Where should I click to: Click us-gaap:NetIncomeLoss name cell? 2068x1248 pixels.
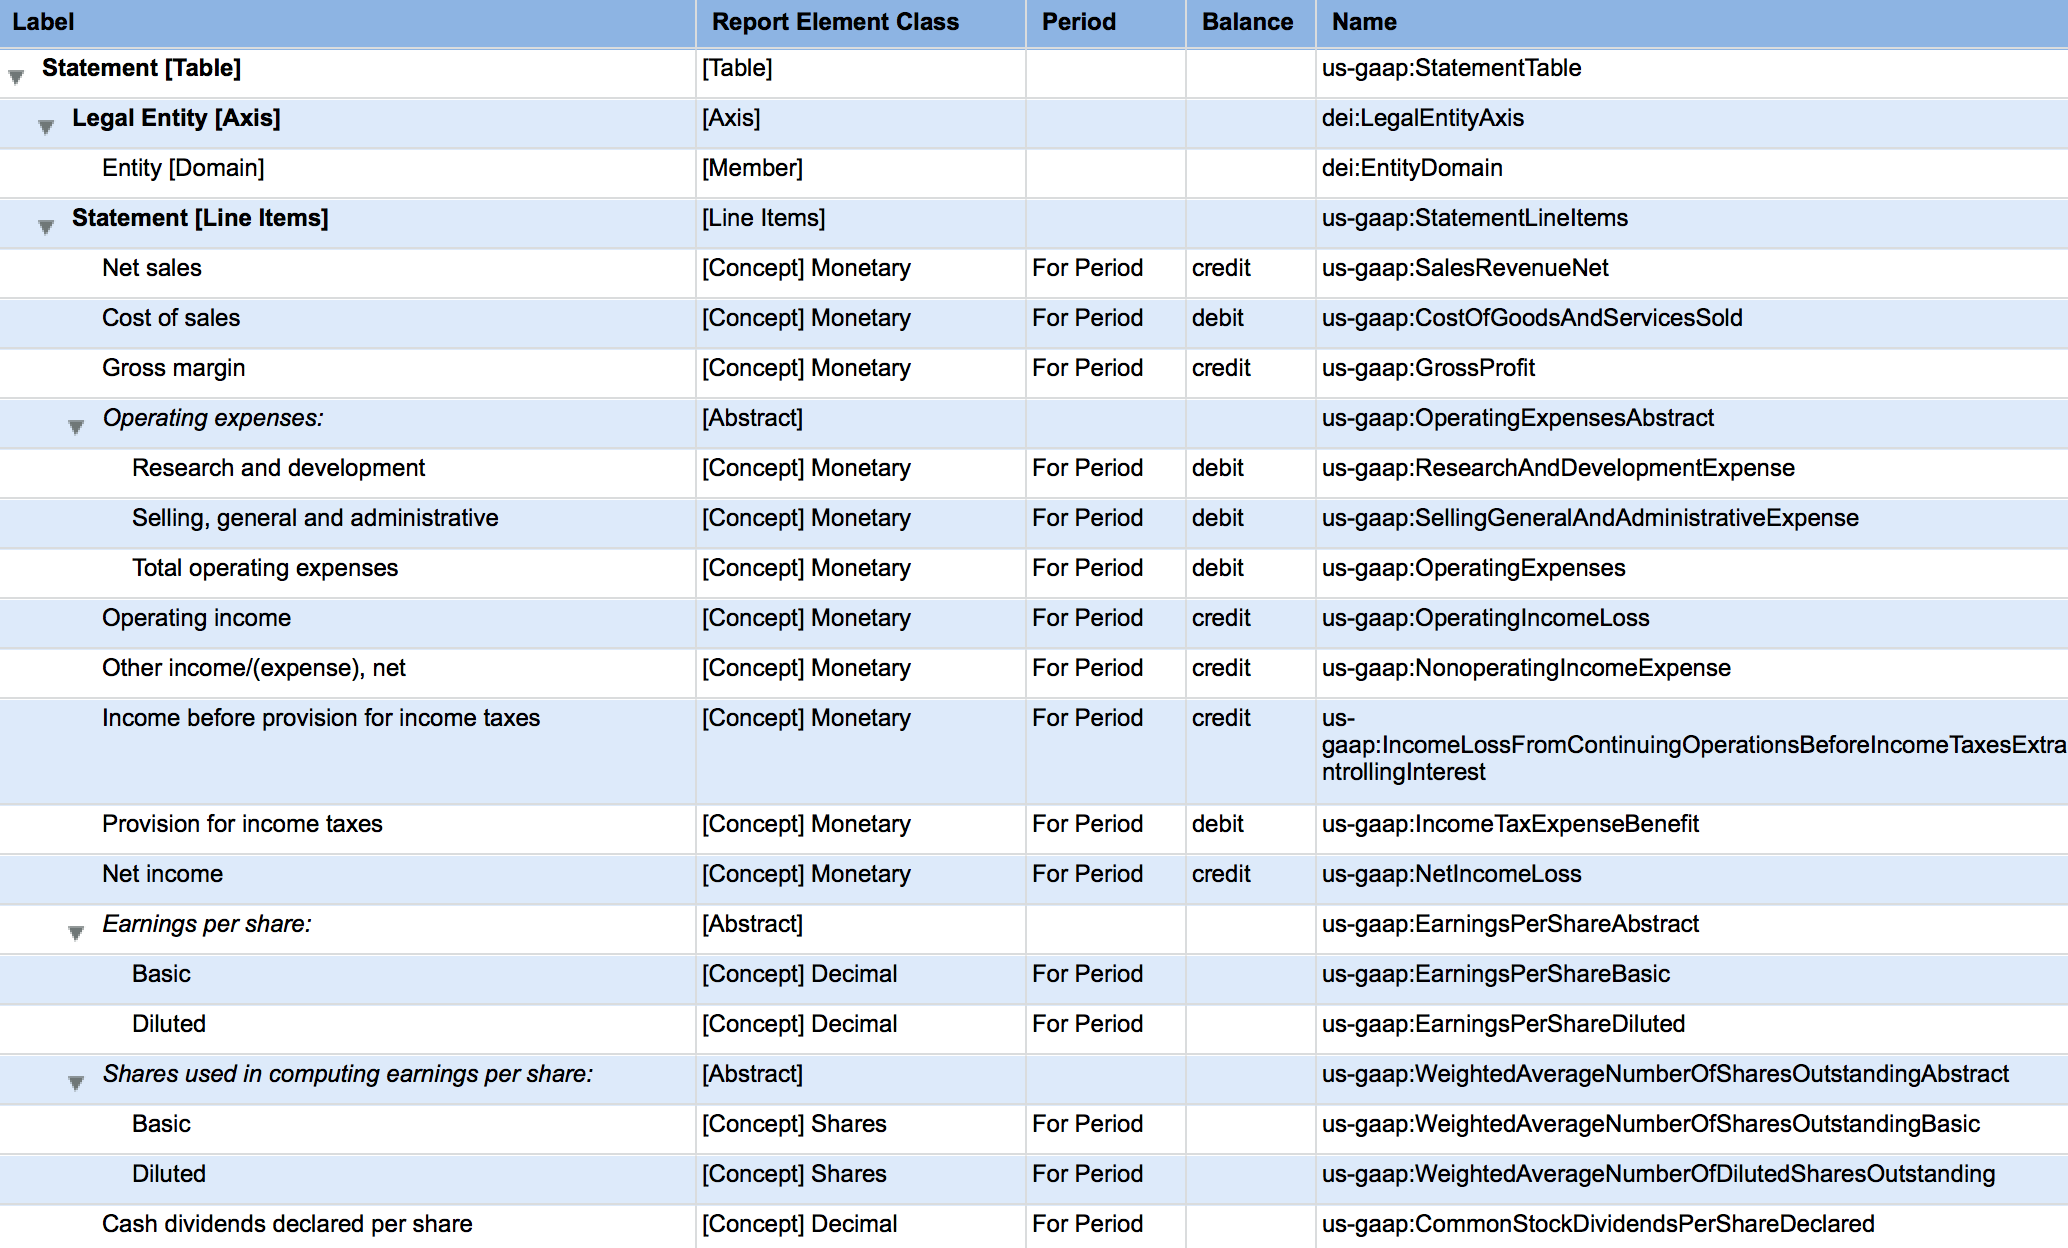click(x=1451, y=874)
